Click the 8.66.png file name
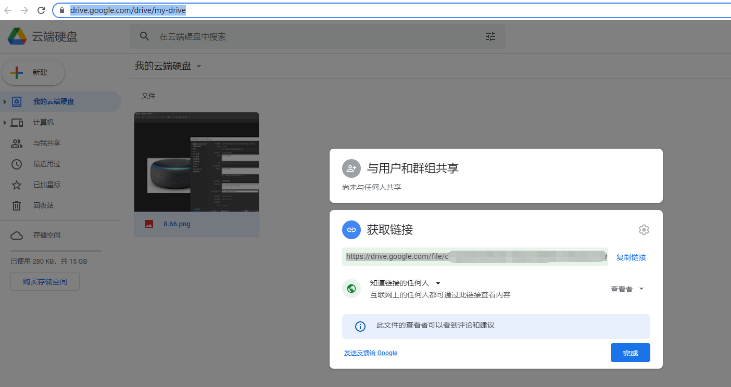This screenshot has height=387, width=731. (x=177, y=224)
